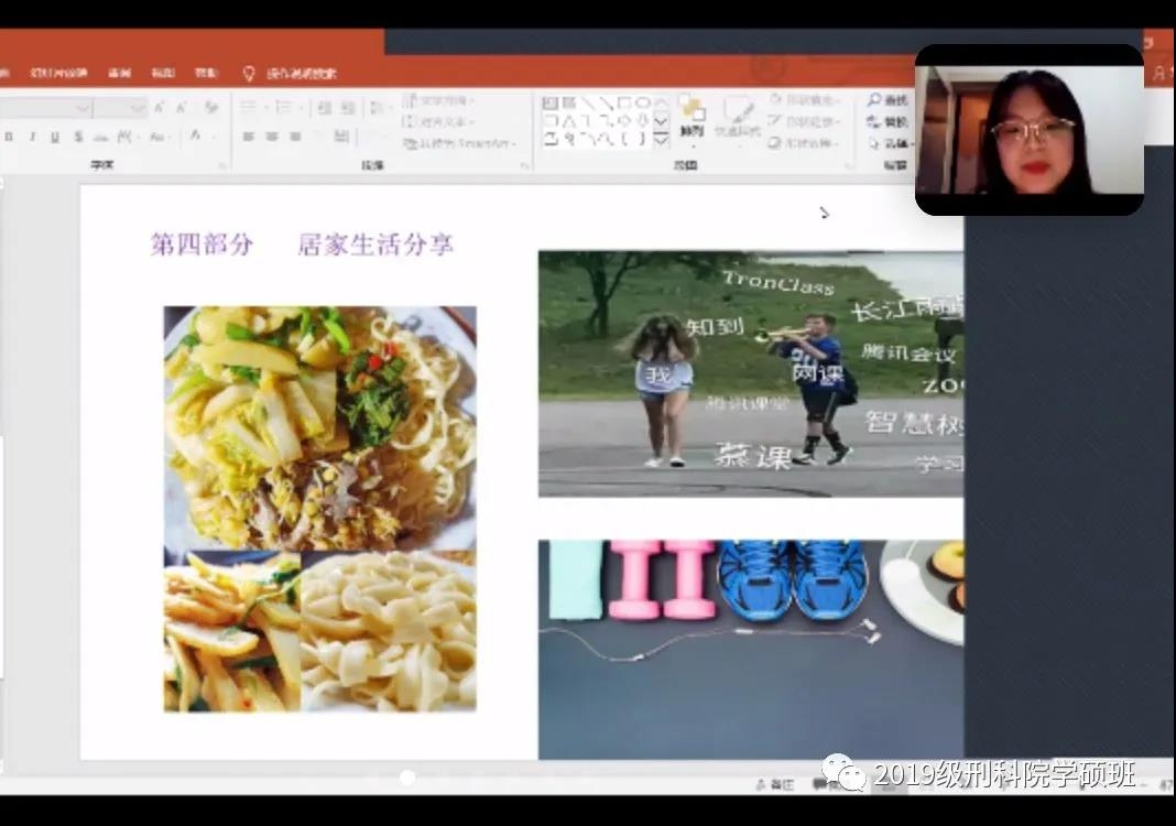This screenshot has height=826, width=1176.
Task: Click the Find (查找) magnifier button
Action: point(887,101)
